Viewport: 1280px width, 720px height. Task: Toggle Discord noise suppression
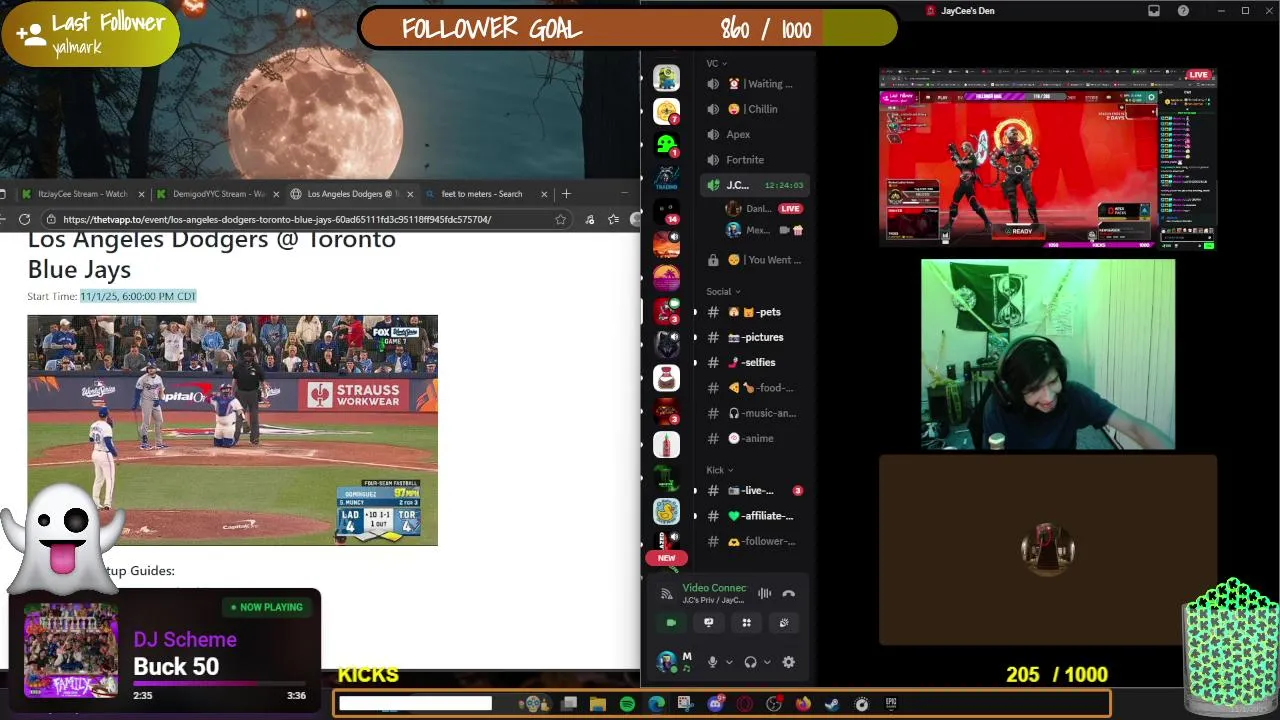(x=764, y=594)
